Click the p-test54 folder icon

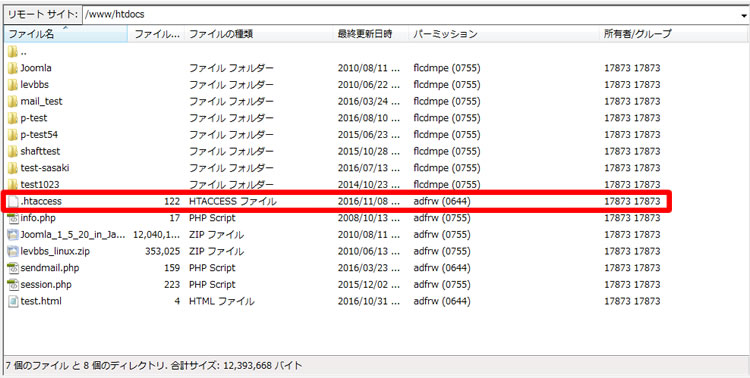(13, 134)
